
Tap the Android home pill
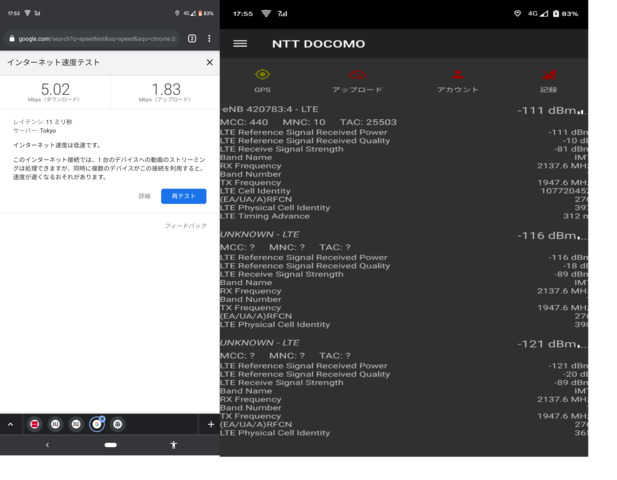111,445
